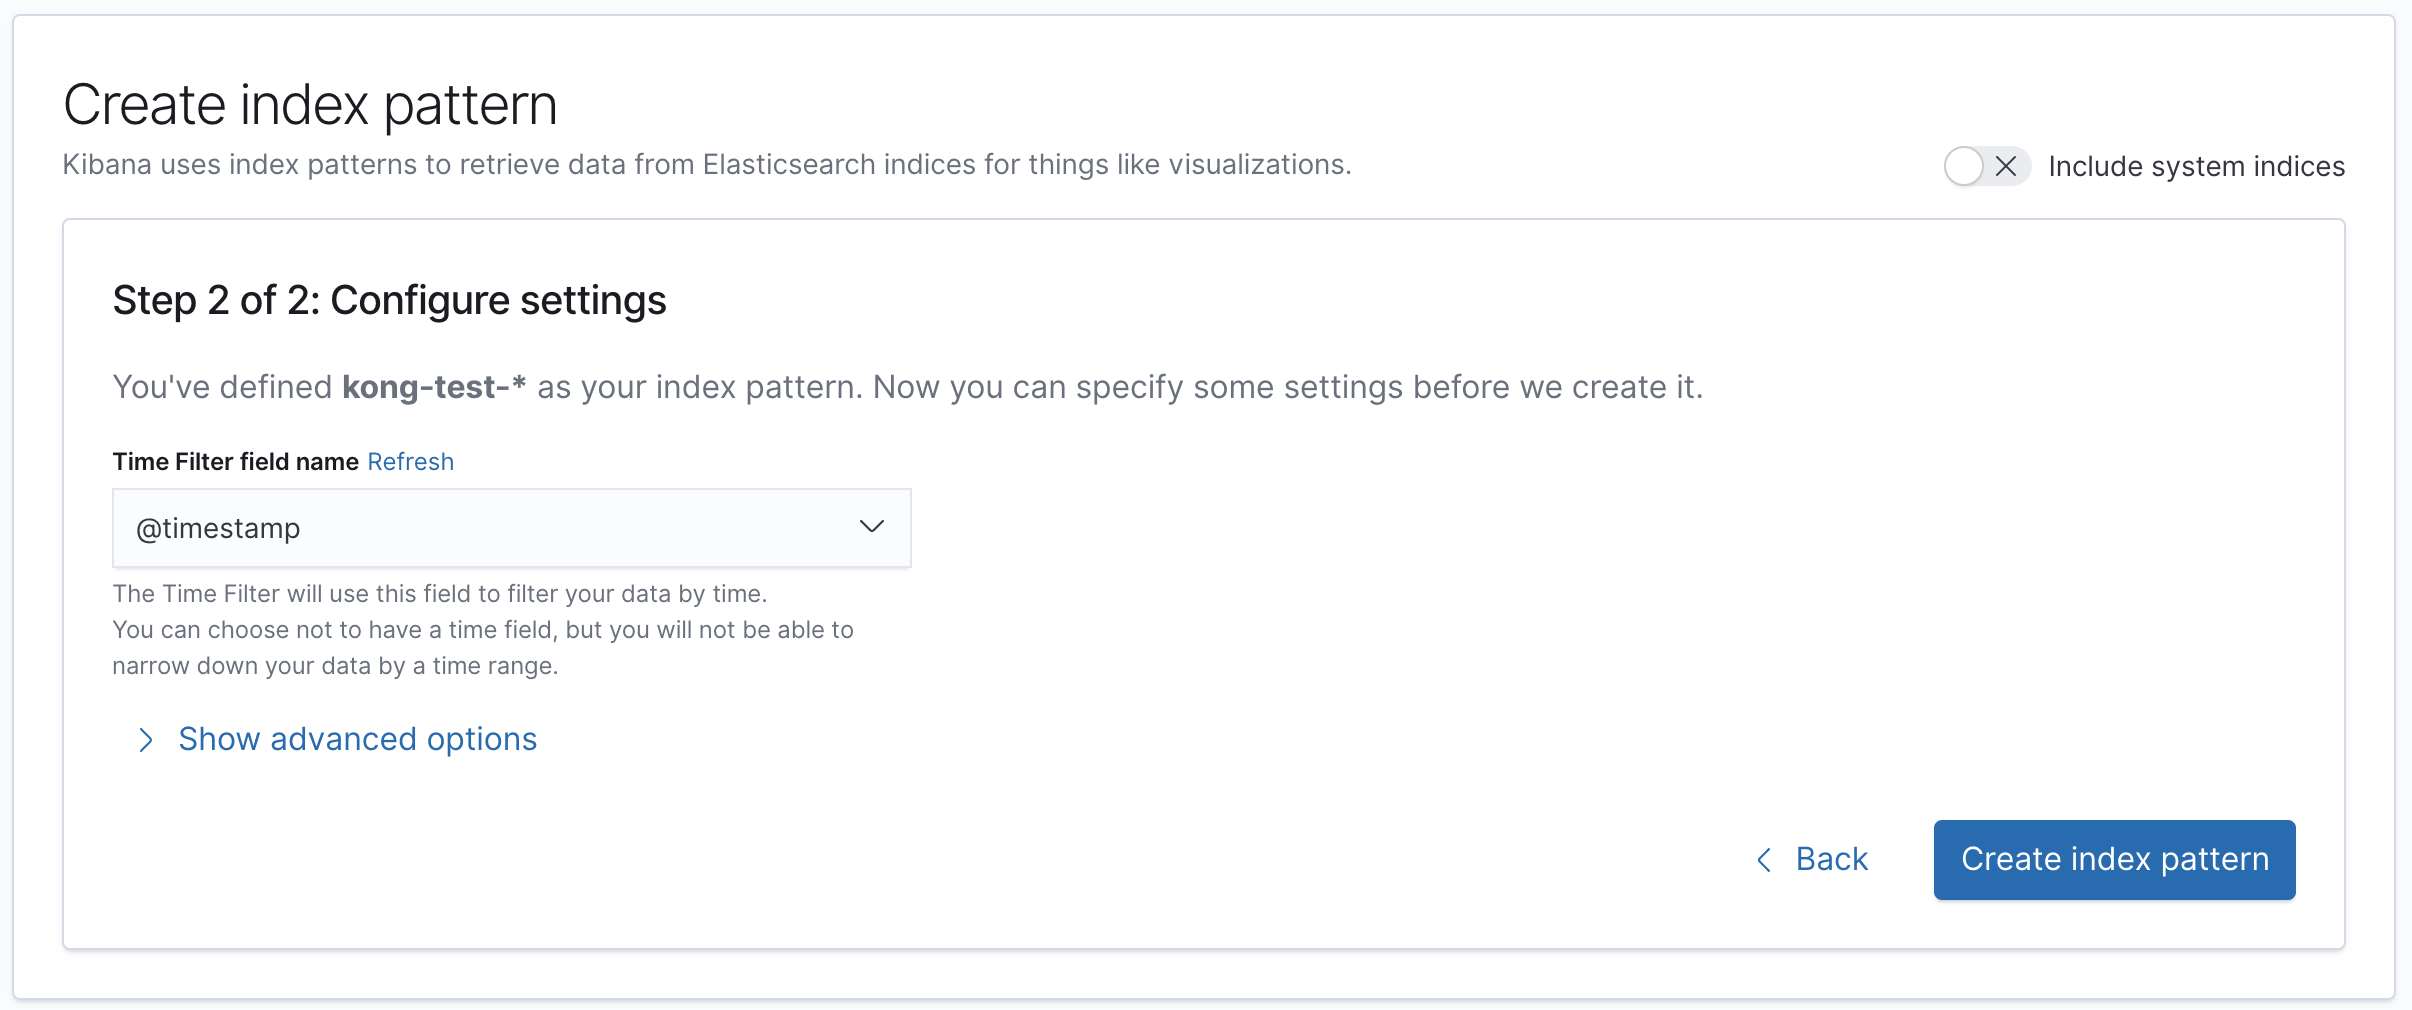Click the X icon inside the system indices switch

click(x=2005, y=166)
